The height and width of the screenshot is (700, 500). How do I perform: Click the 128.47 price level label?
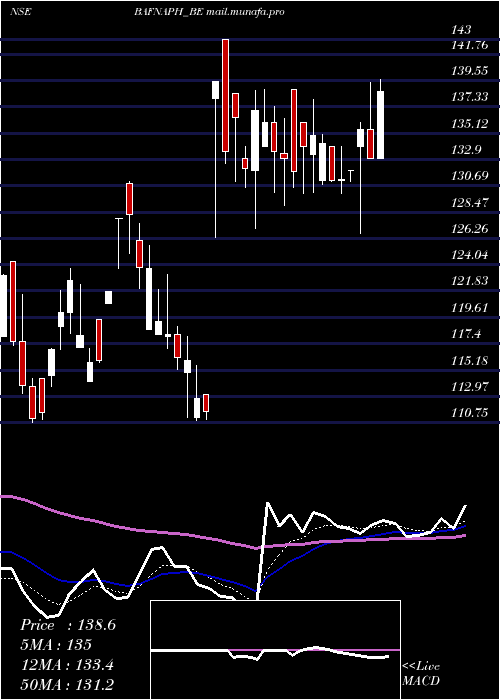tap(469, 203)
